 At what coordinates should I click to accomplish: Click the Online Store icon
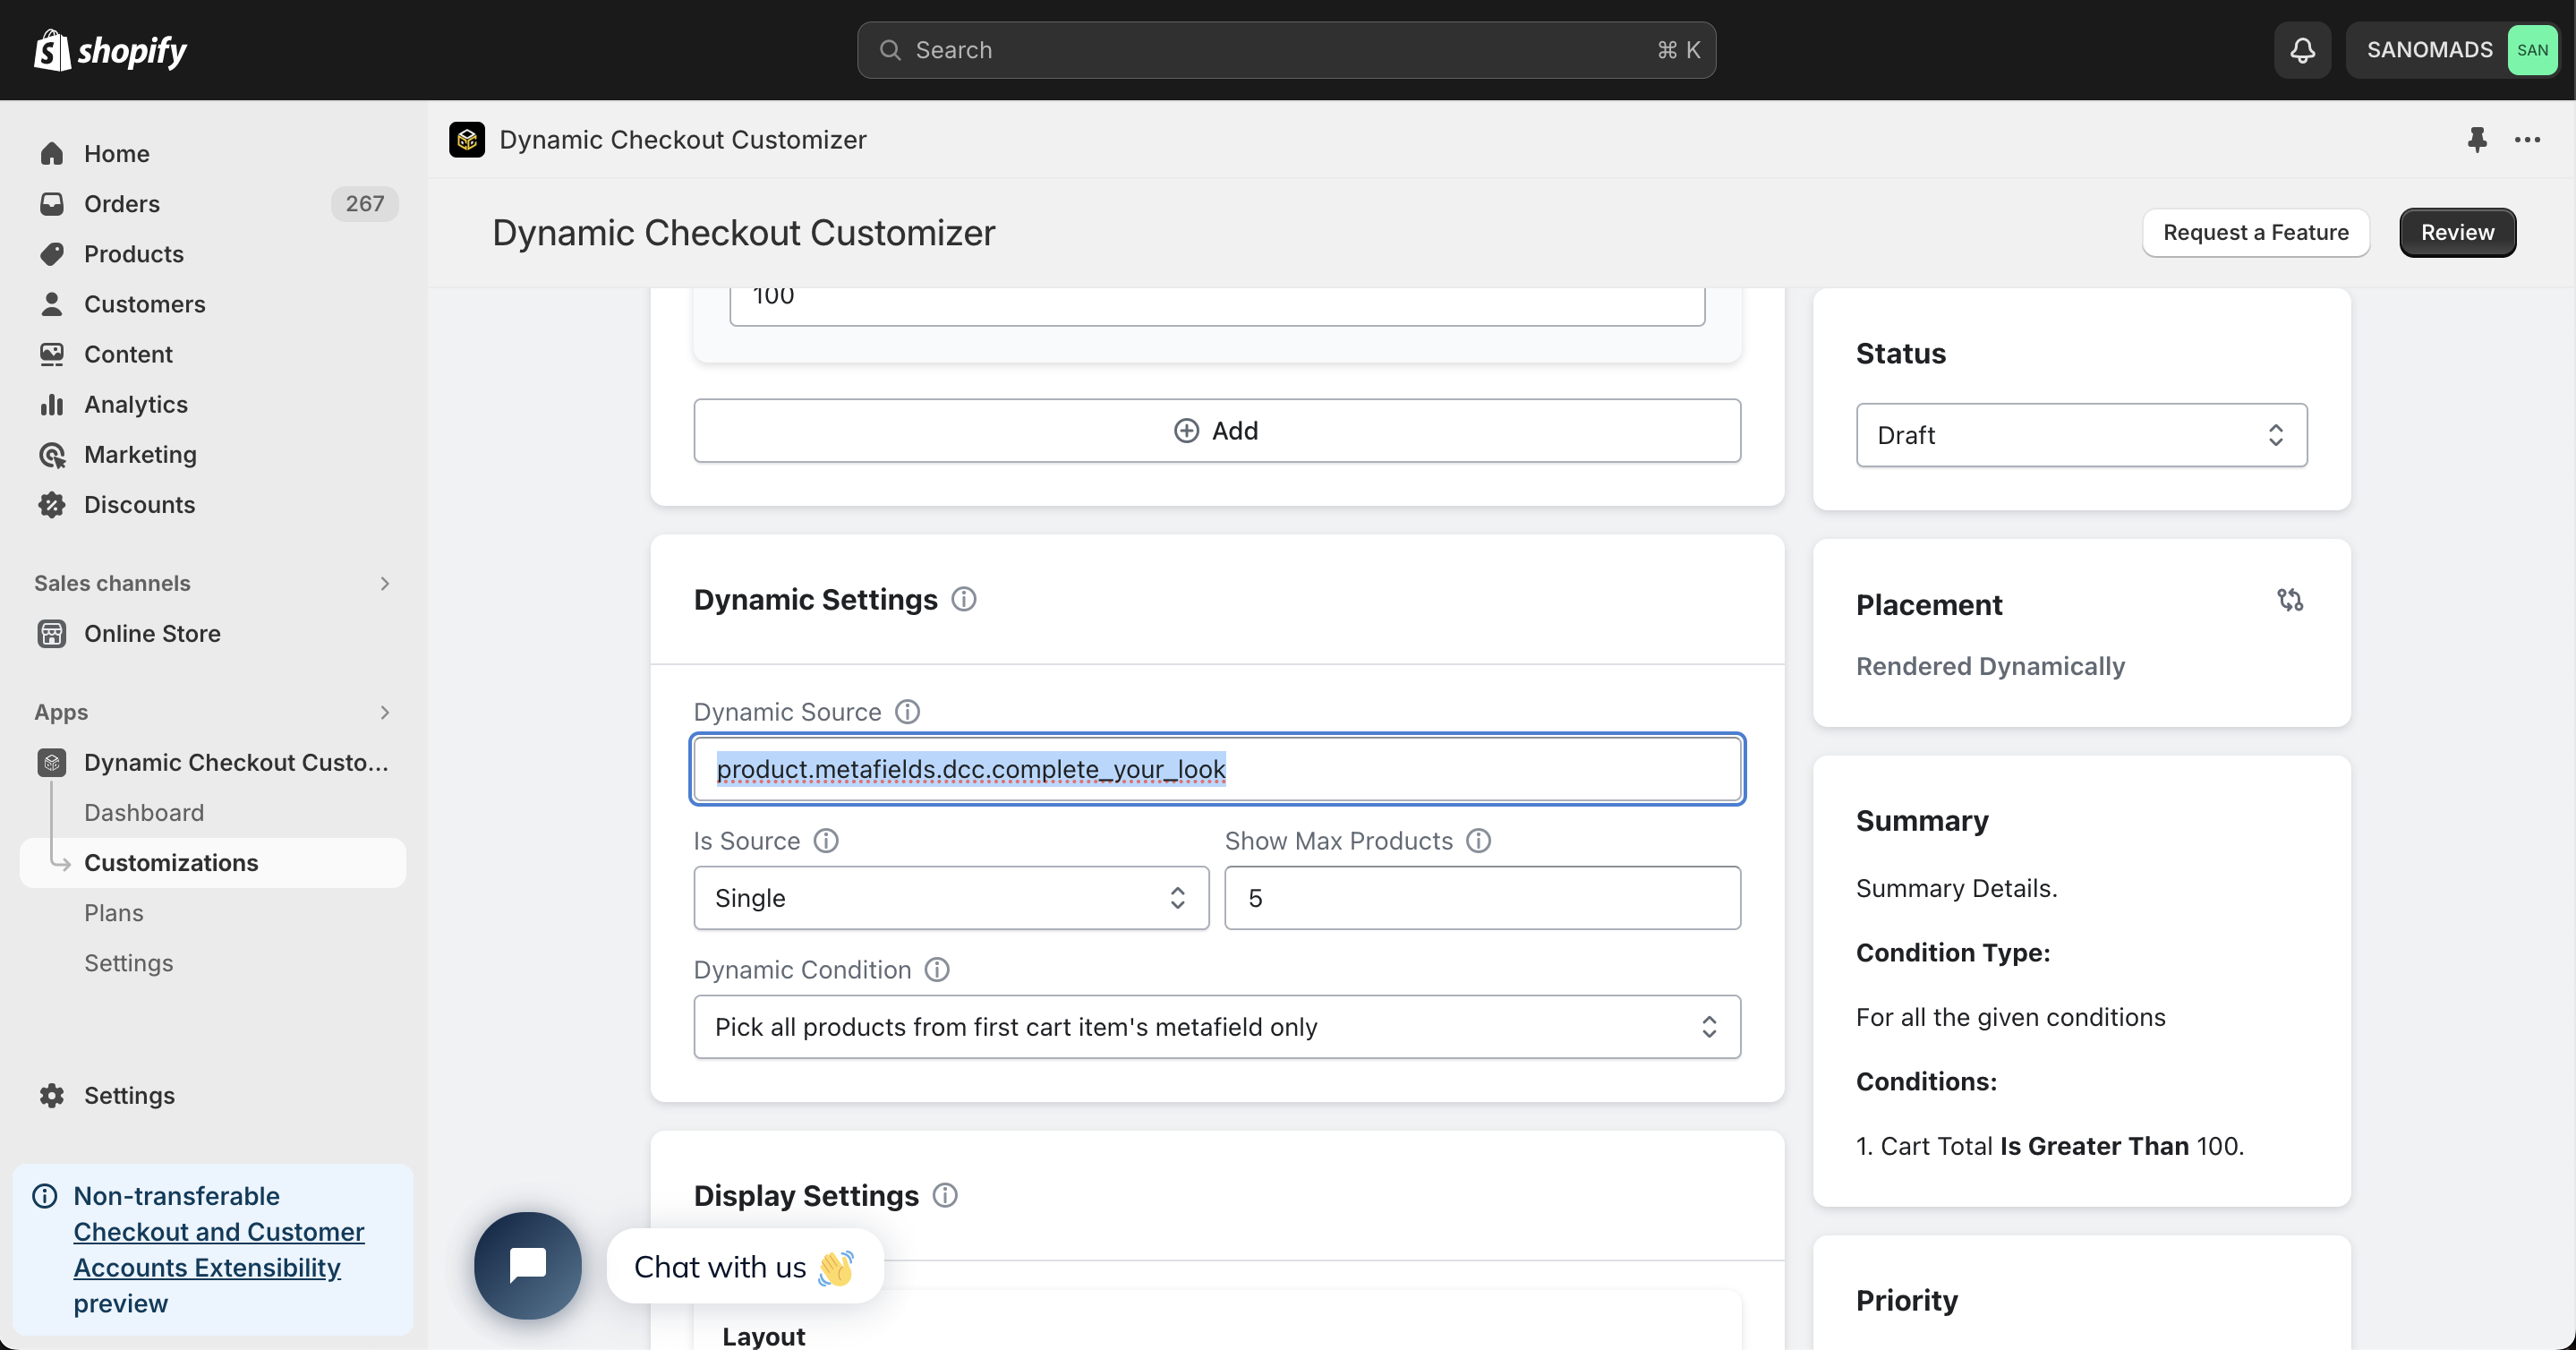pos(52,634)
